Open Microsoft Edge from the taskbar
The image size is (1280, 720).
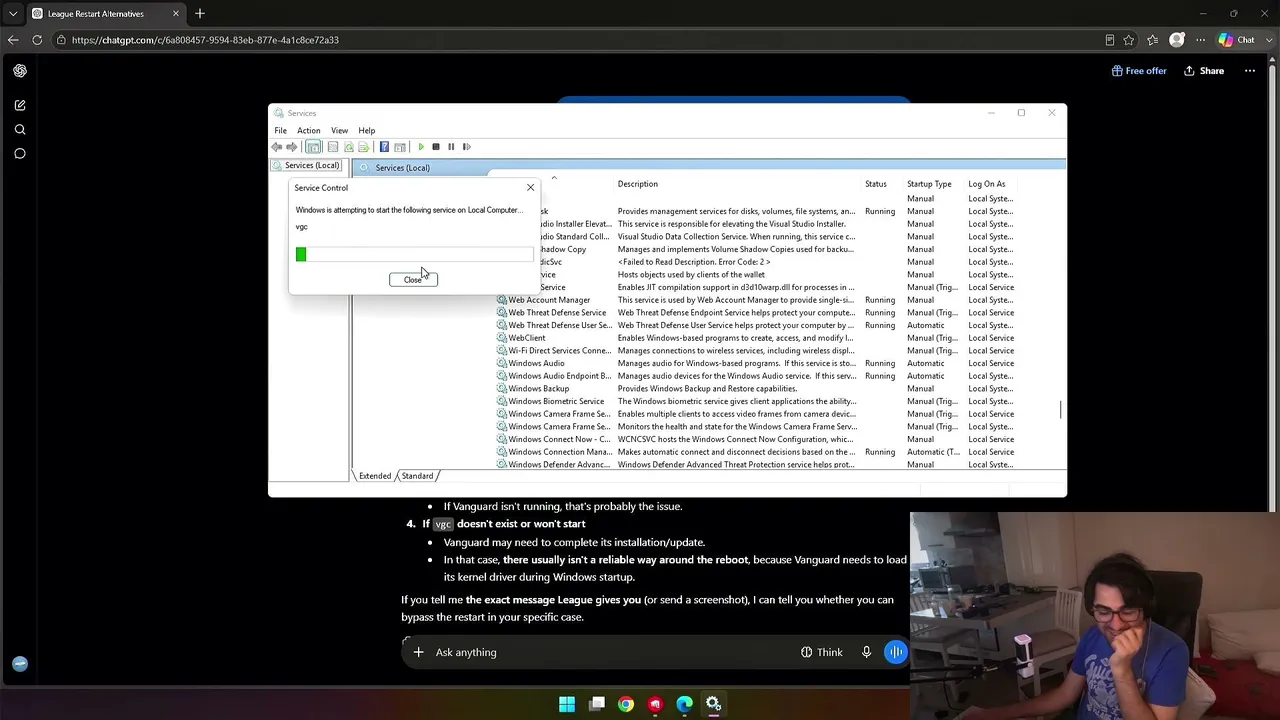click(684, 705)
